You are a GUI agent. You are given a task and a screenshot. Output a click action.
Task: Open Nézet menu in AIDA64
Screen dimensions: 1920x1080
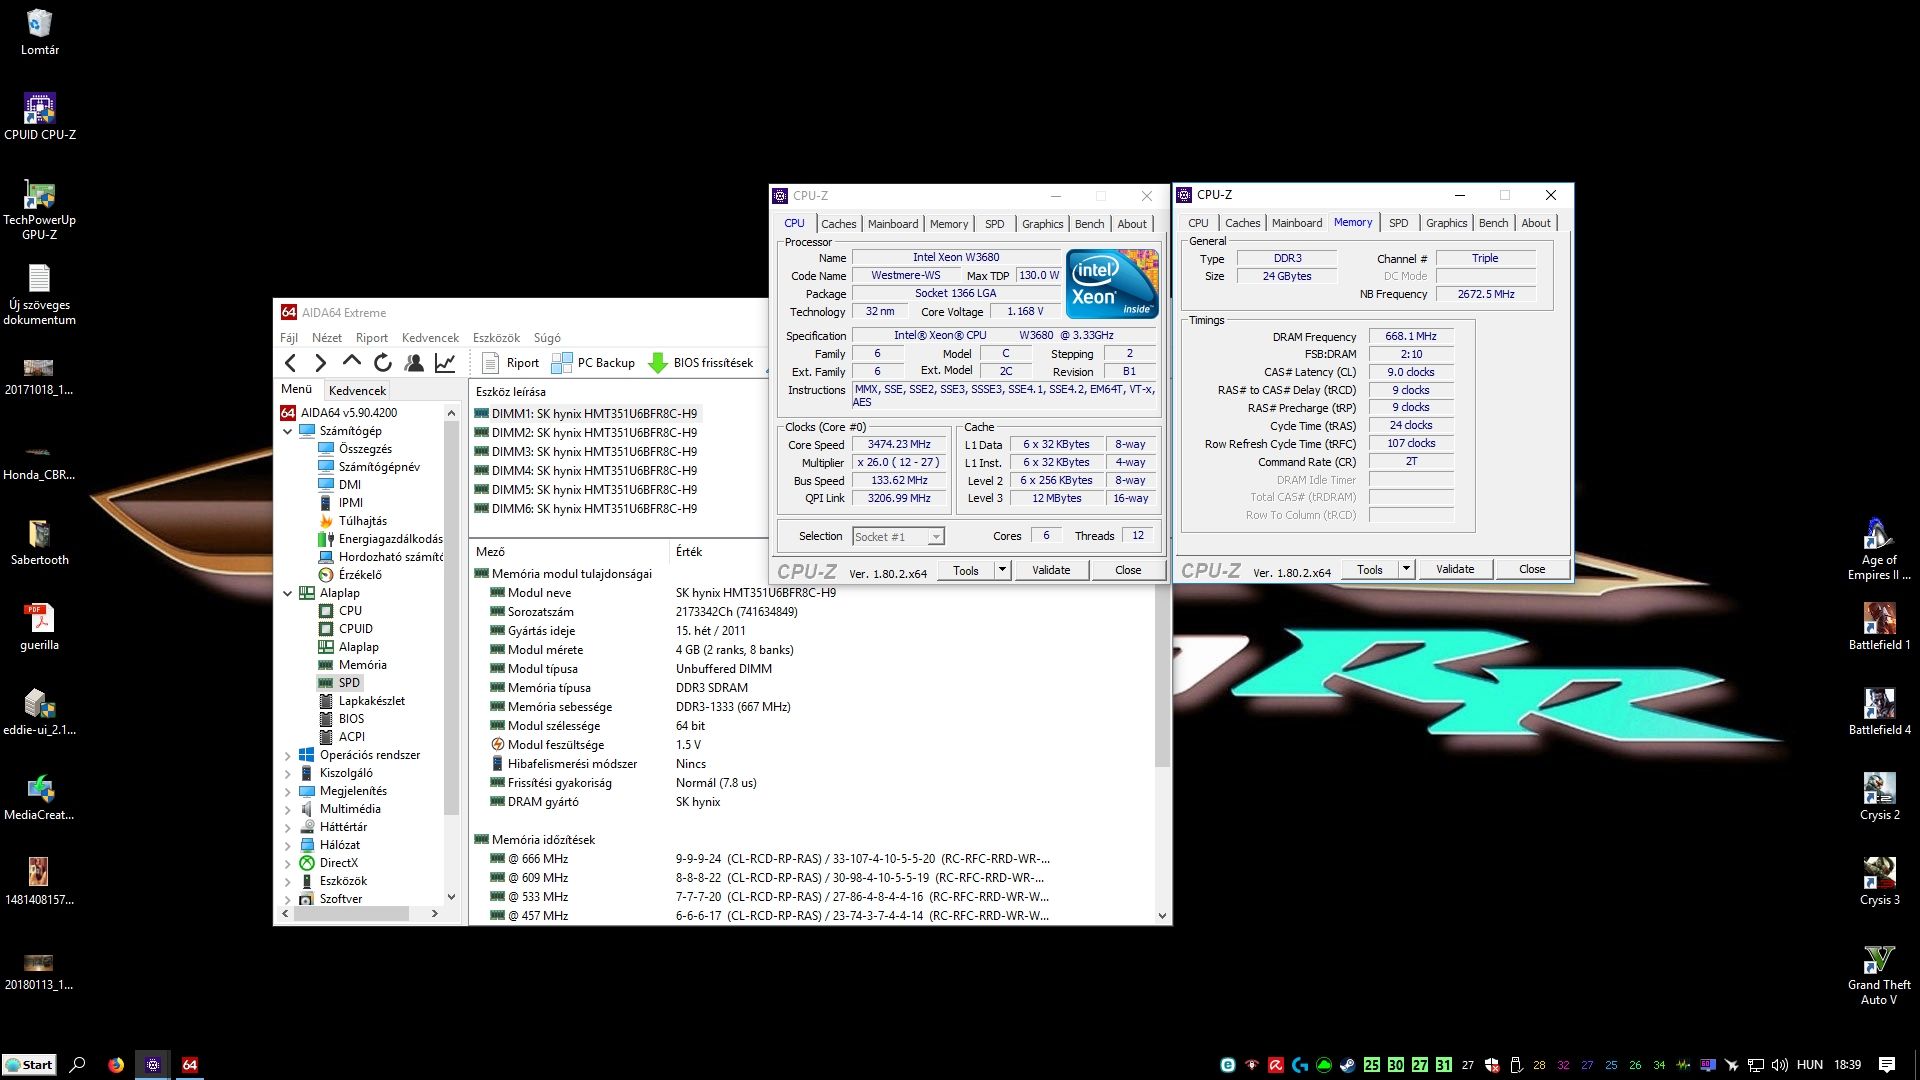326,338
